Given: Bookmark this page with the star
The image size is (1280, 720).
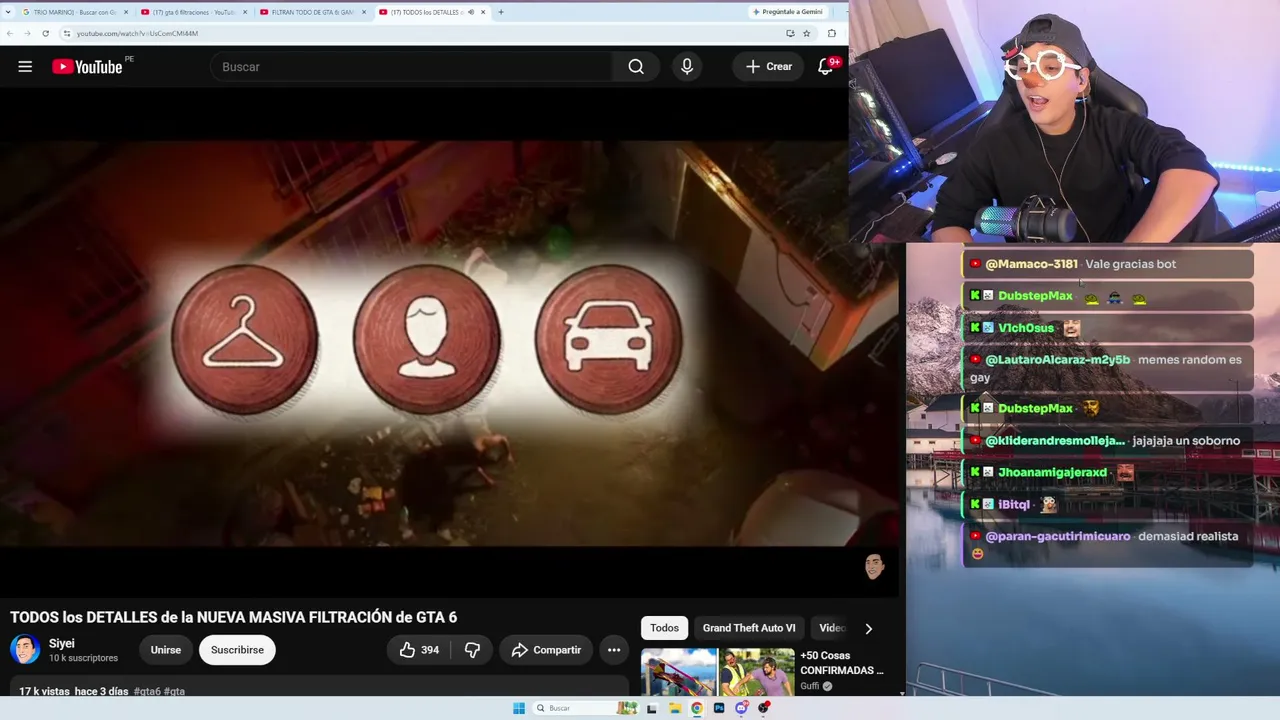Looking at the screenshot, I should pos(806,33).
